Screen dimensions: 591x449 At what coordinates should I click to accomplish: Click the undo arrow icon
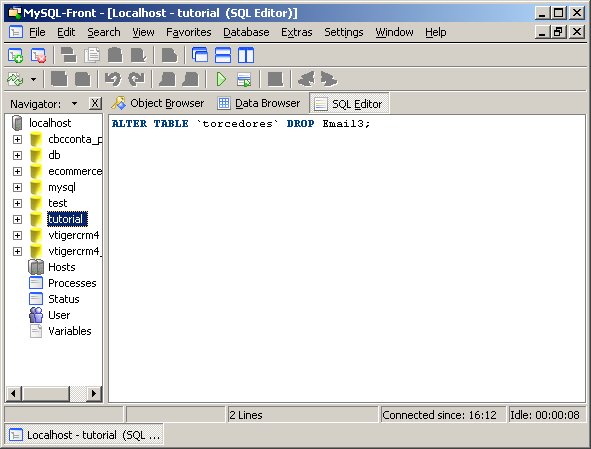[113, 80]
